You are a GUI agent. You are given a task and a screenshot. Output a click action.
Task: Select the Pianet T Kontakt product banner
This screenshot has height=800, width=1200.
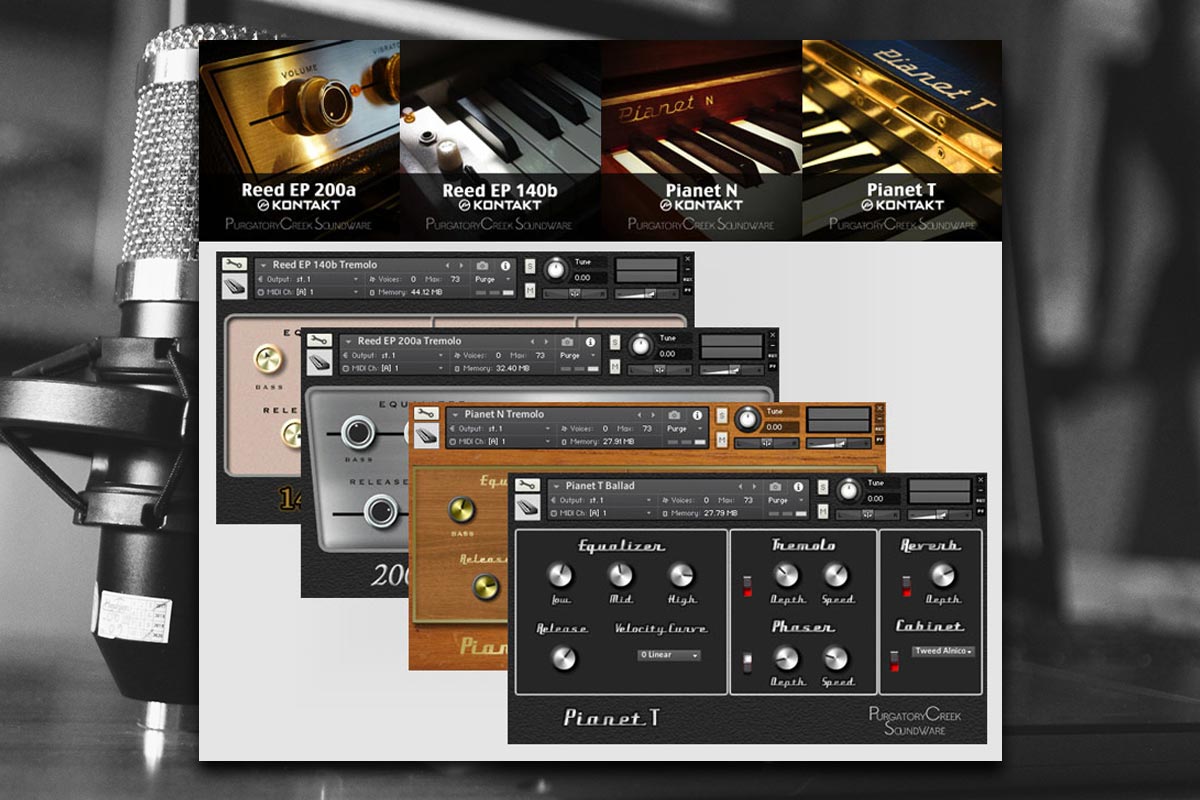902,140
